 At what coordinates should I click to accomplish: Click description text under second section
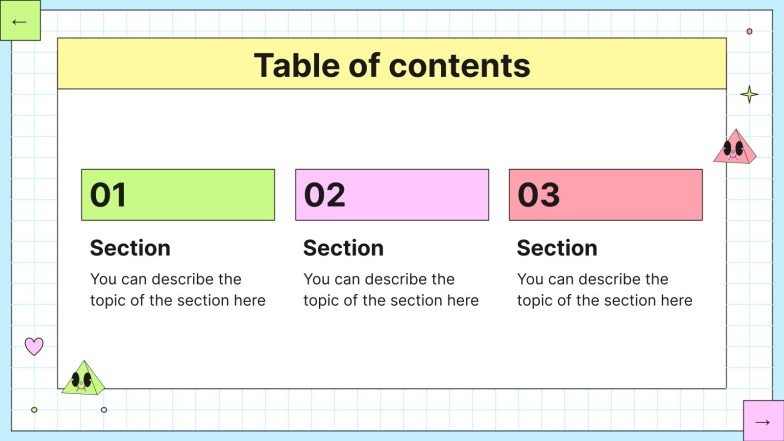[391, 290]
